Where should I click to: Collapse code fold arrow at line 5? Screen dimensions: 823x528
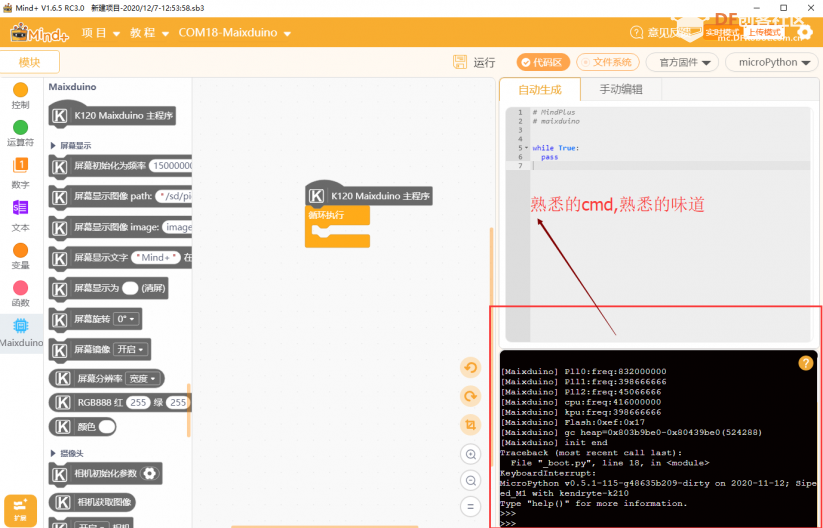pos(526,148)
